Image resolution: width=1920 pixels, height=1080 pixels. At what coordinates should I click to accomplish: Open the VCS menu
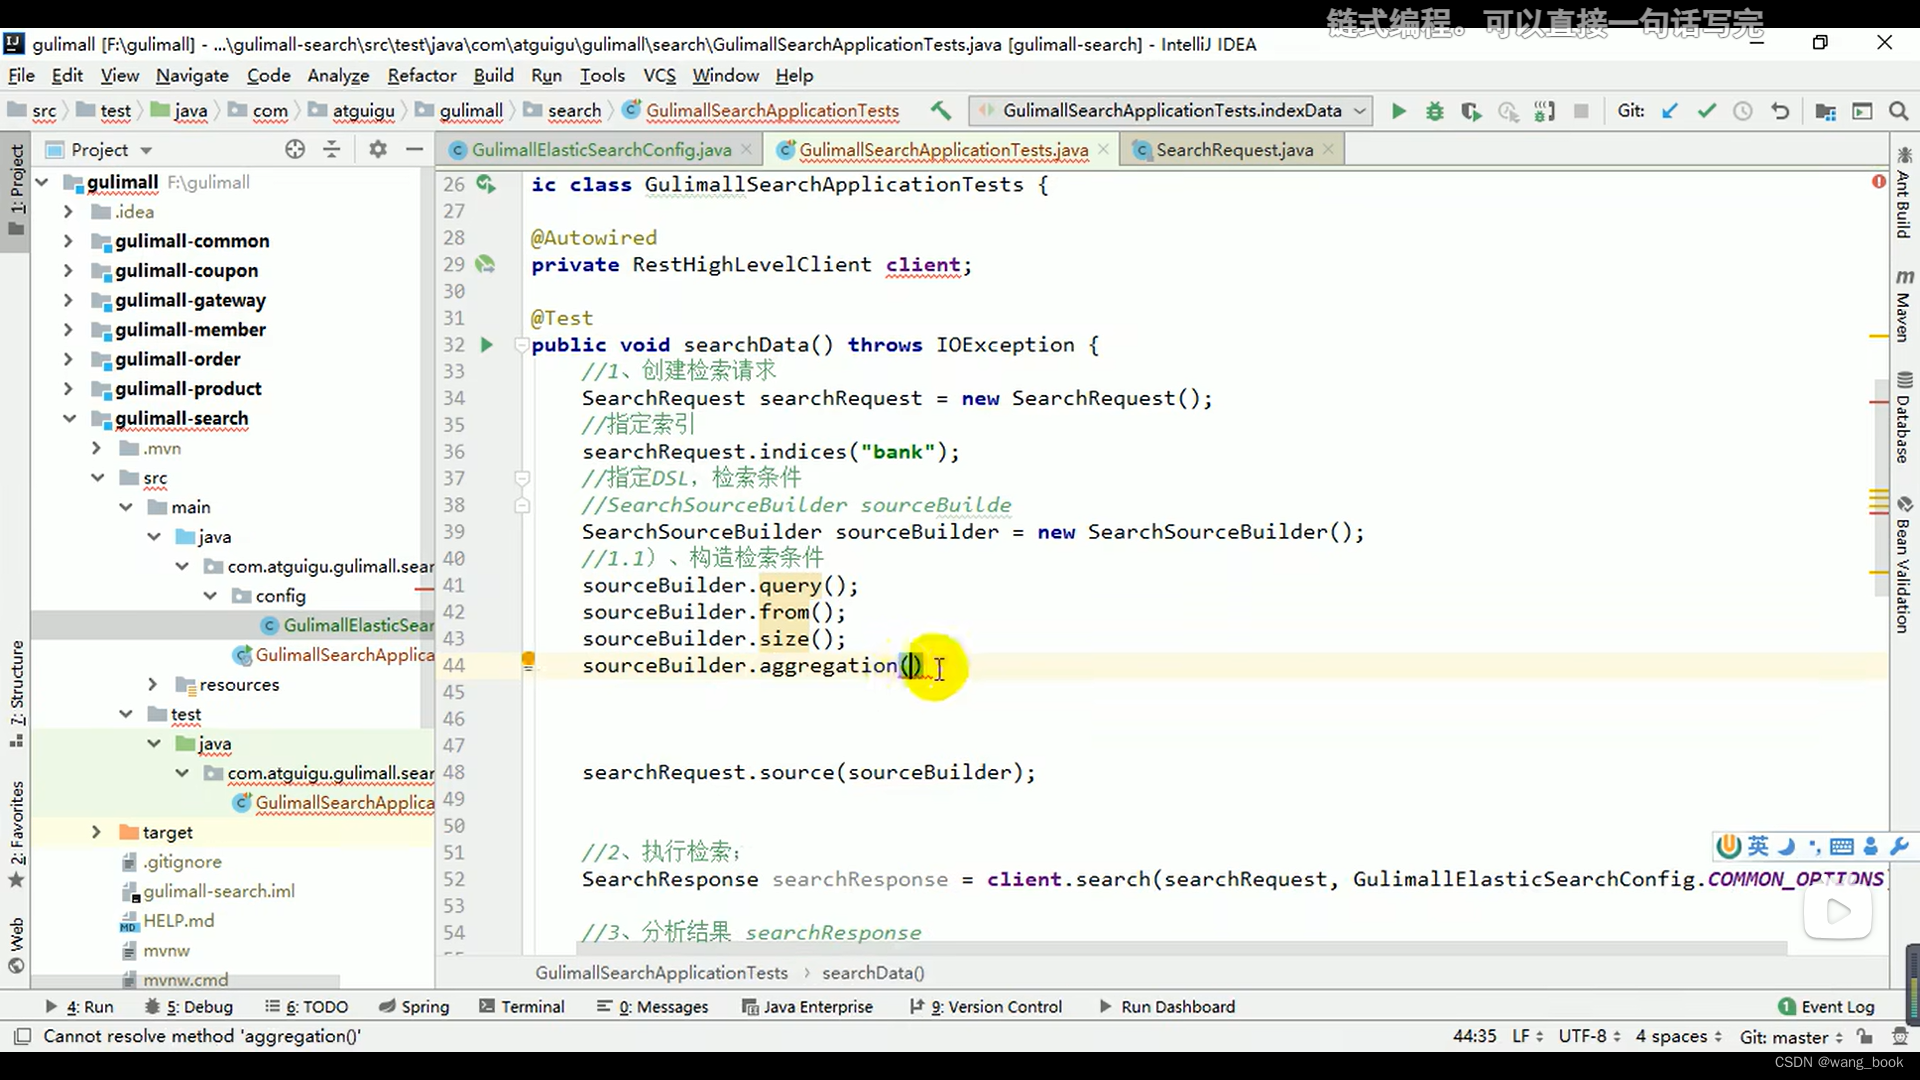coord(659,75)
